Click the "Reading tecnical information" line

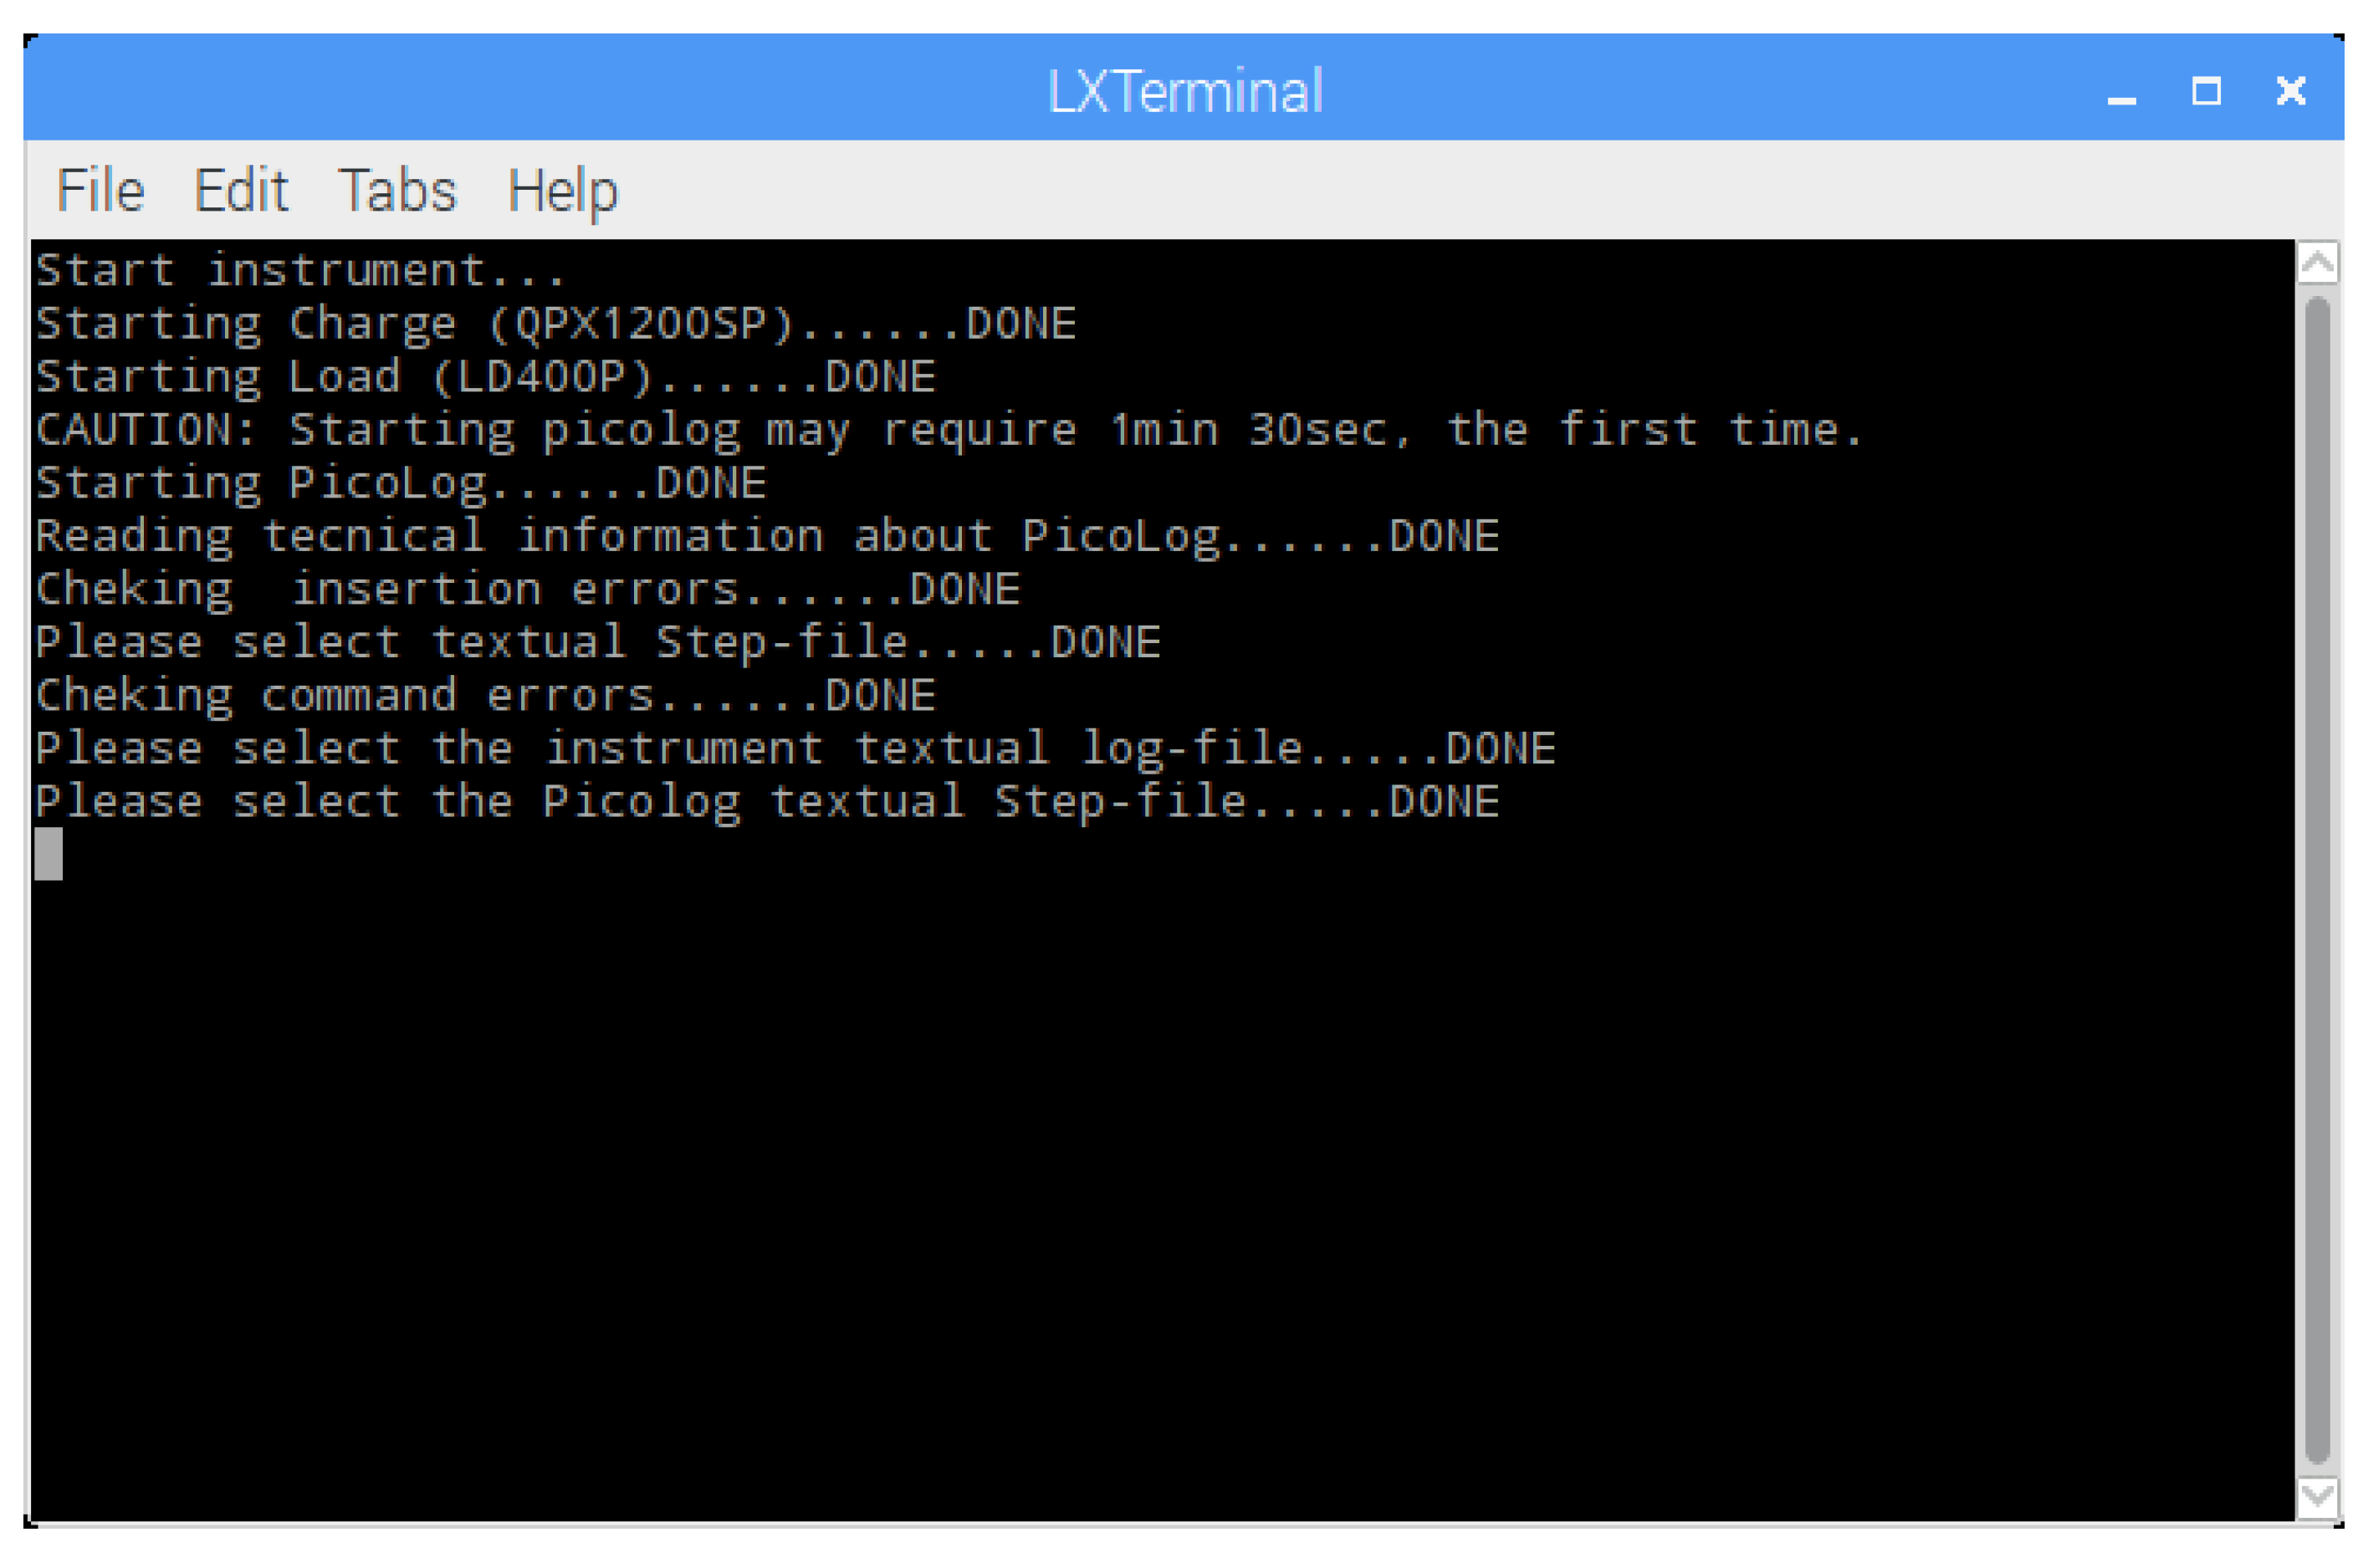(x=767, y=536)
